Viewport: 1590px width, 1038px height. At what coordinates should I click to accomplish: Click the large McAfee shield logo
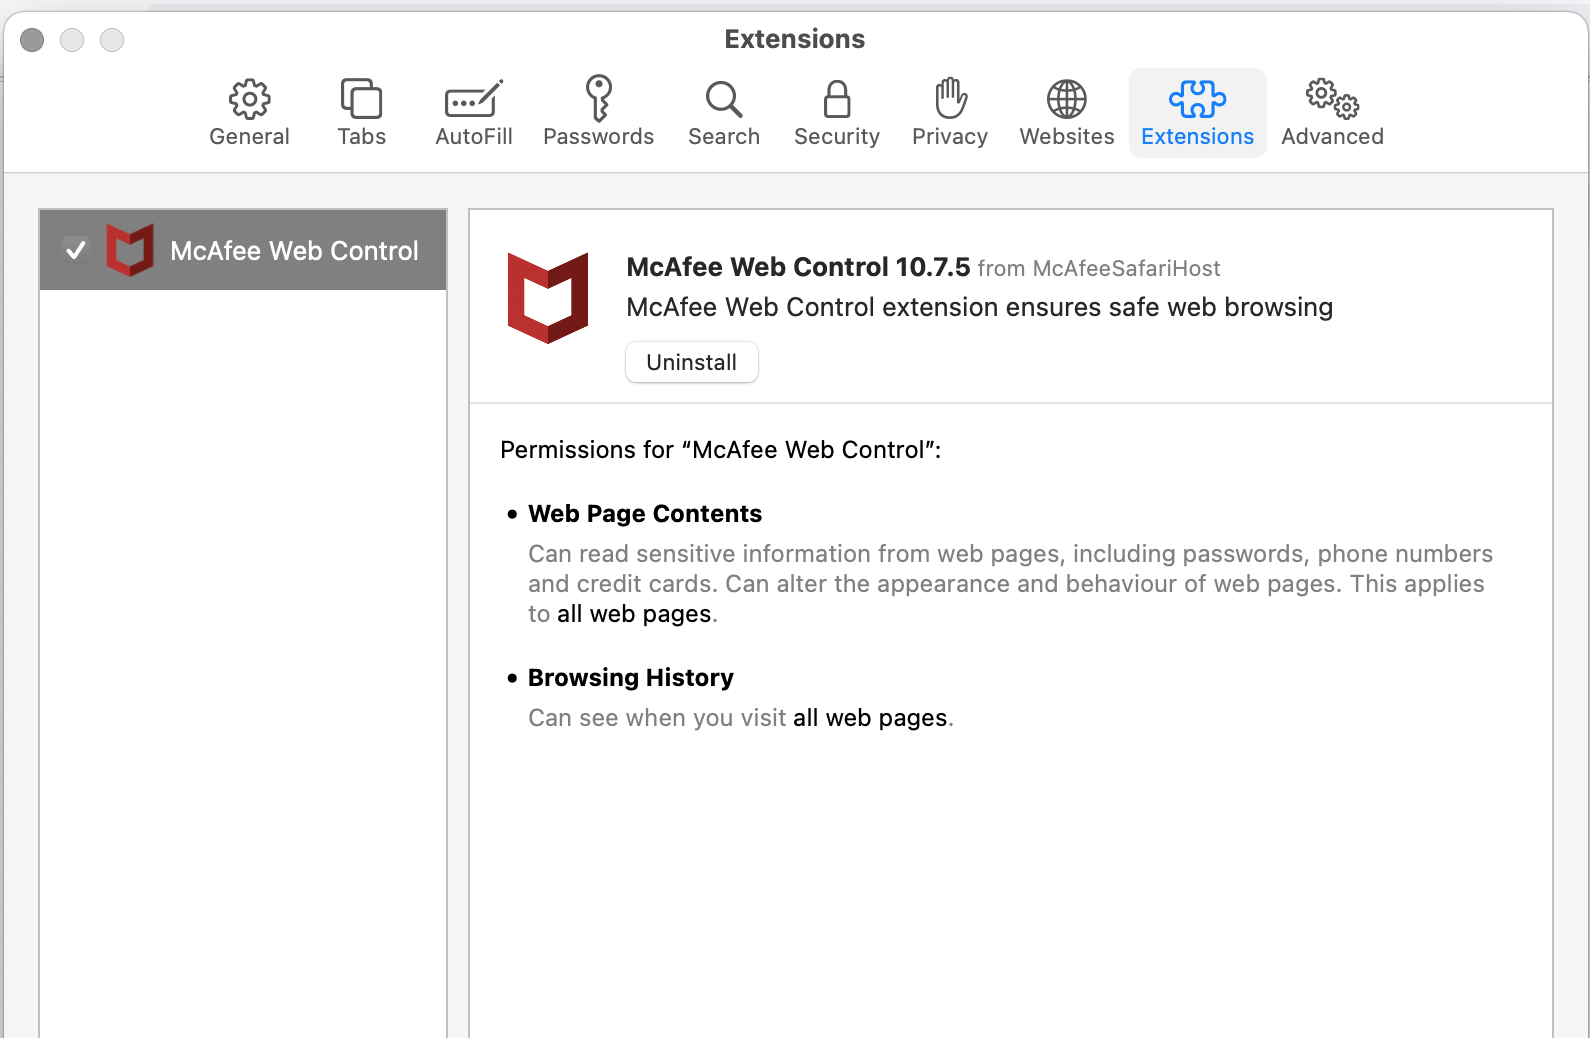548,298
